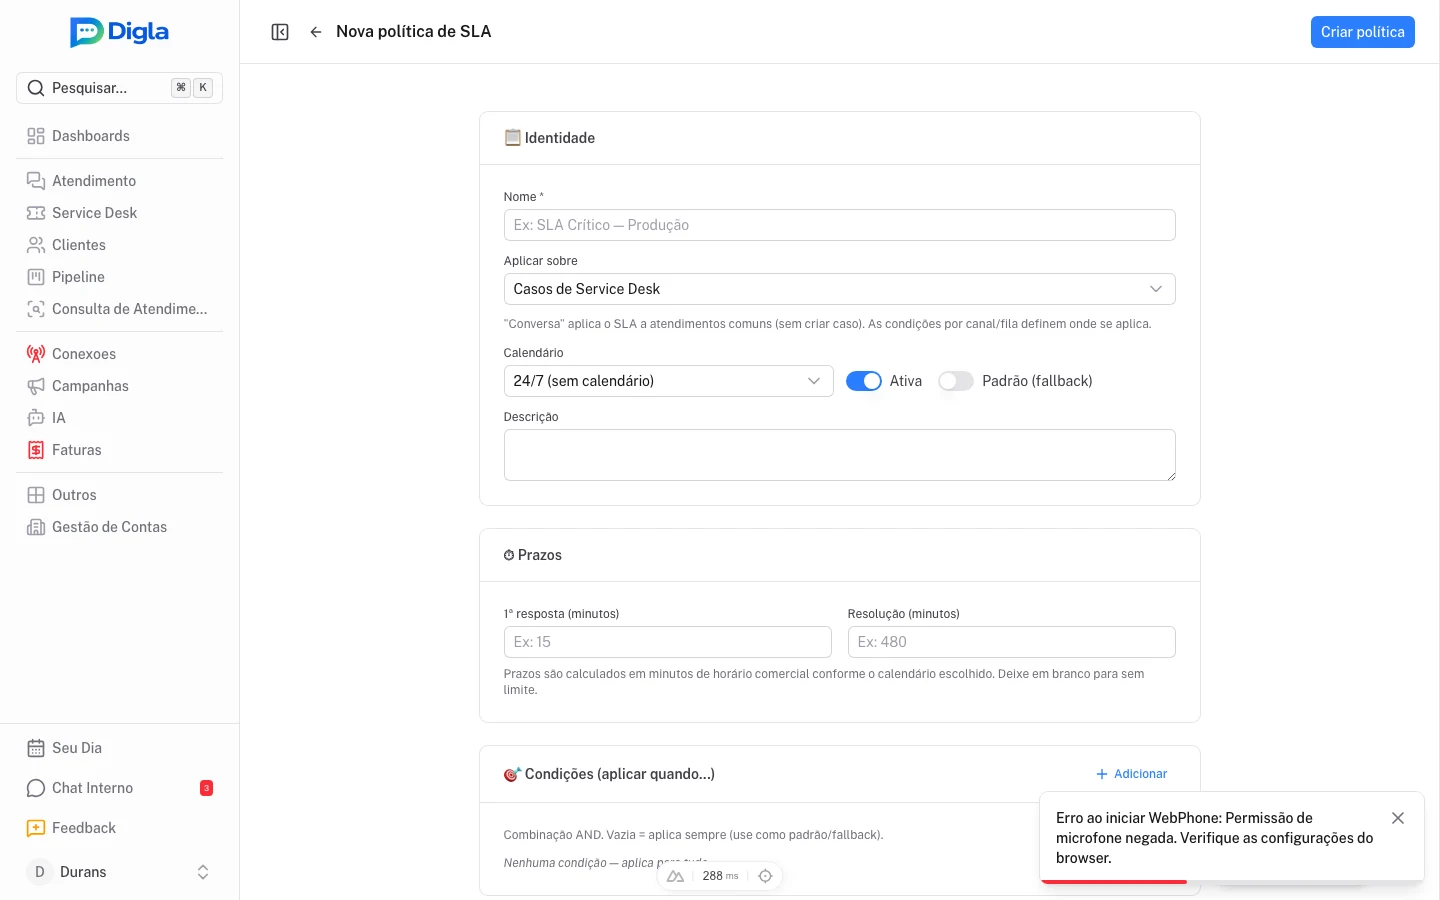Open the Aplicar sobre dropdown

coord(840,289)
